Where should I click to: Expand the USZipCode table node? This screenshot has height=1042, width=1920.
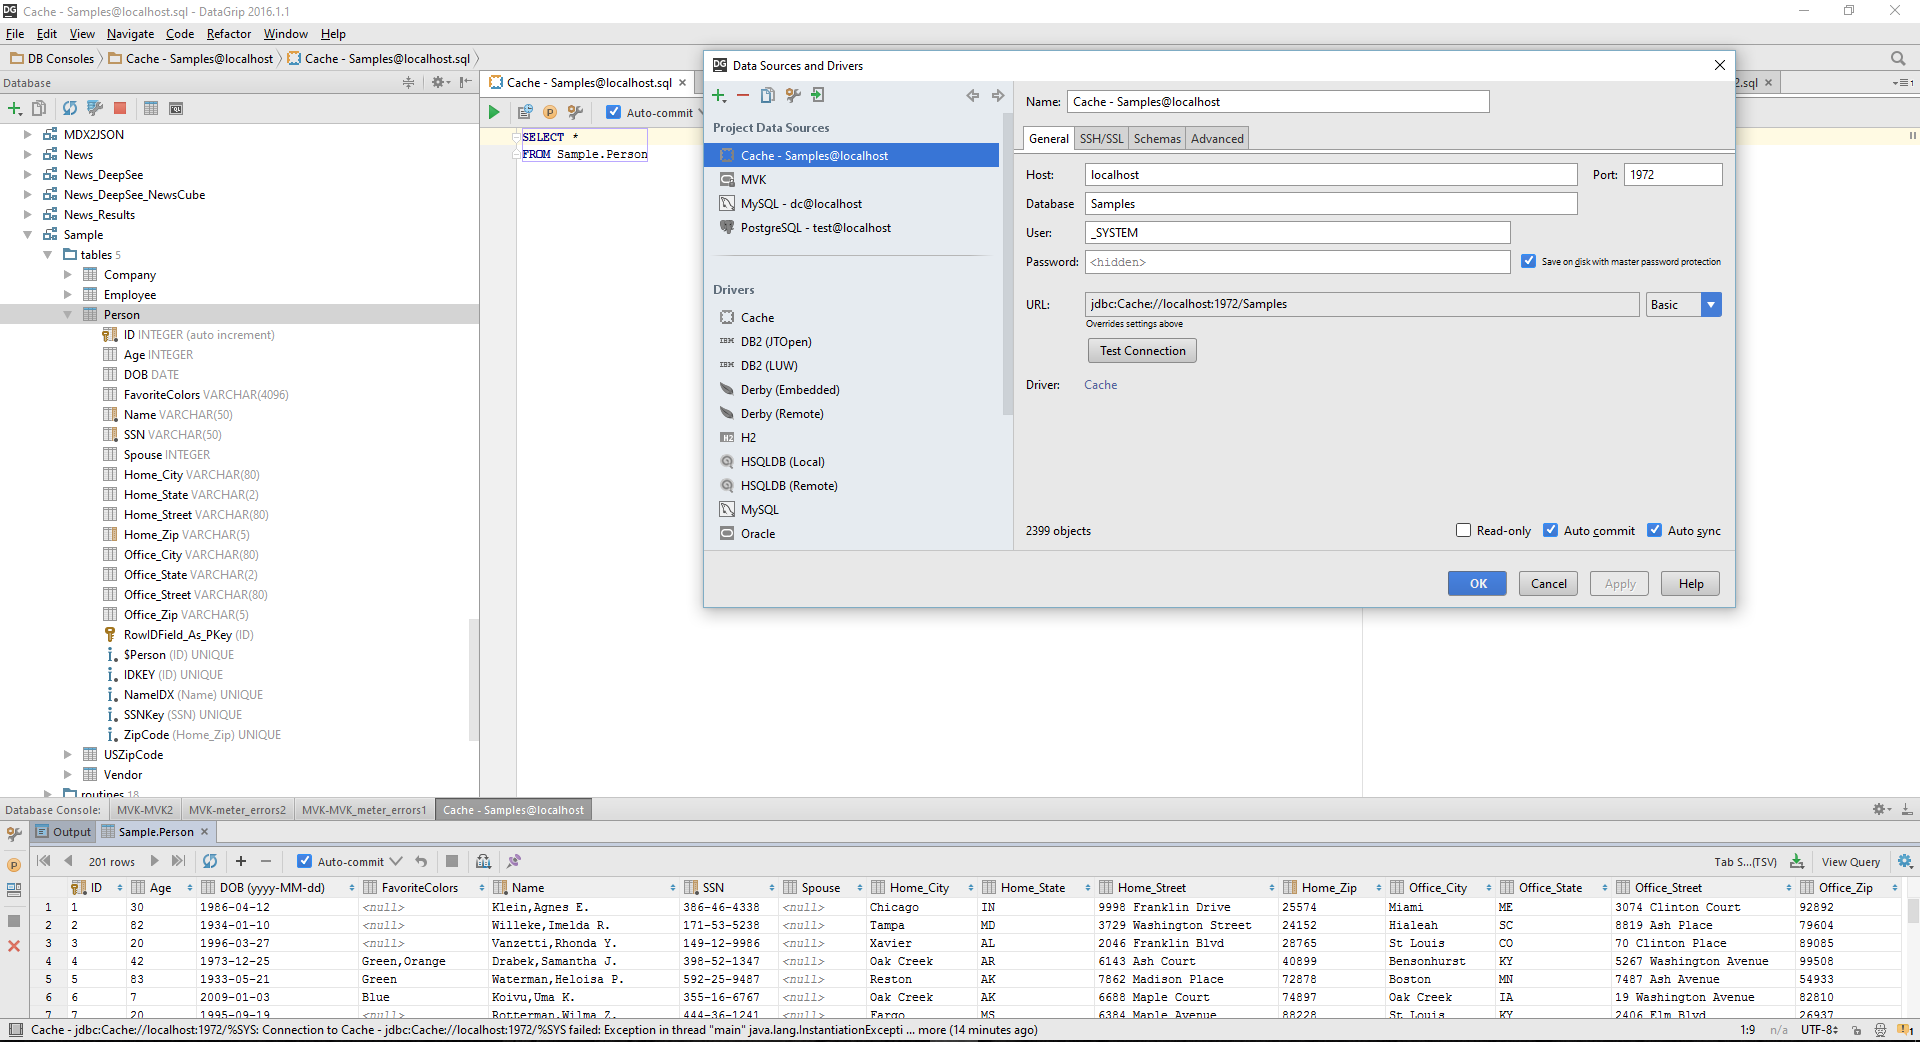click(67, 754)
